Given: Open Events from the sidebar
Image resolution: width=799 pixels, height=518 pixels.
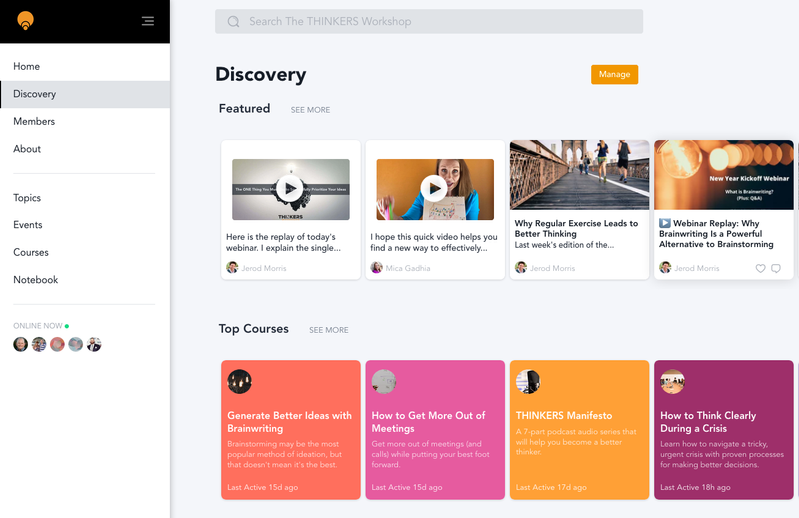Looking at the screenshot, I should (85, 225).
